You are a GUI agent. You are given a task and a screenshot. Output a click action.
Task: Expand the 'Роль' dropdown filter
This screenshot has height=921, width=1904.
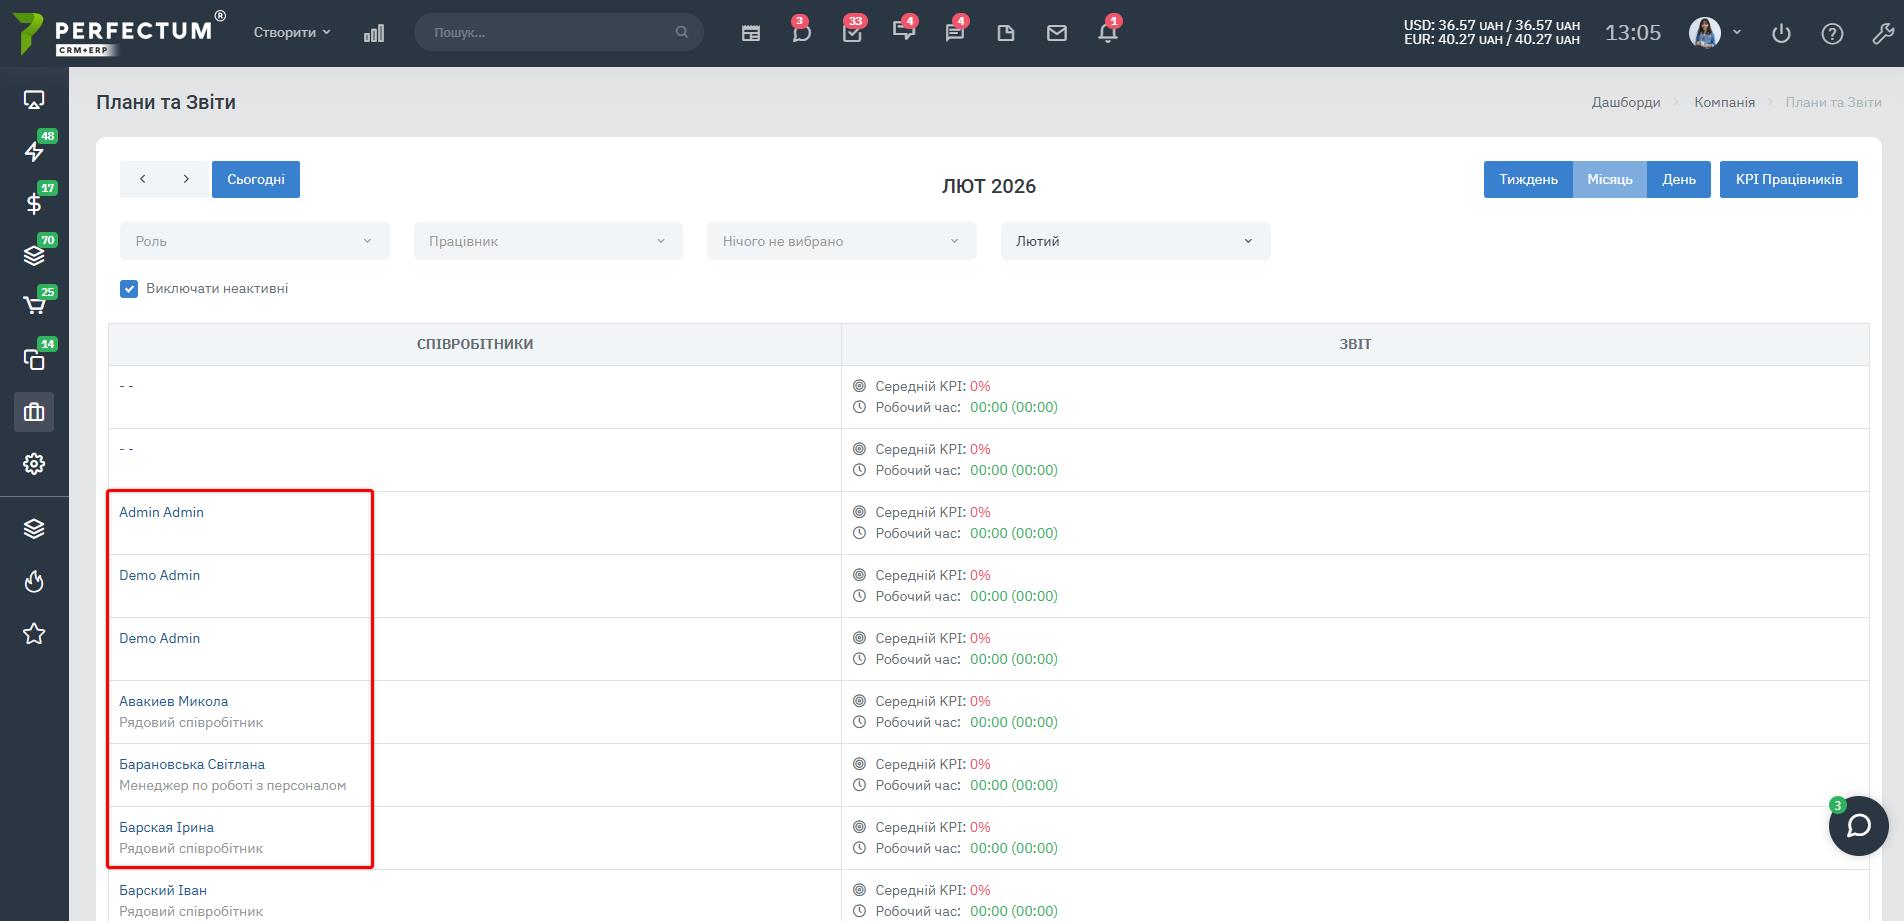[x=254, y=241]
